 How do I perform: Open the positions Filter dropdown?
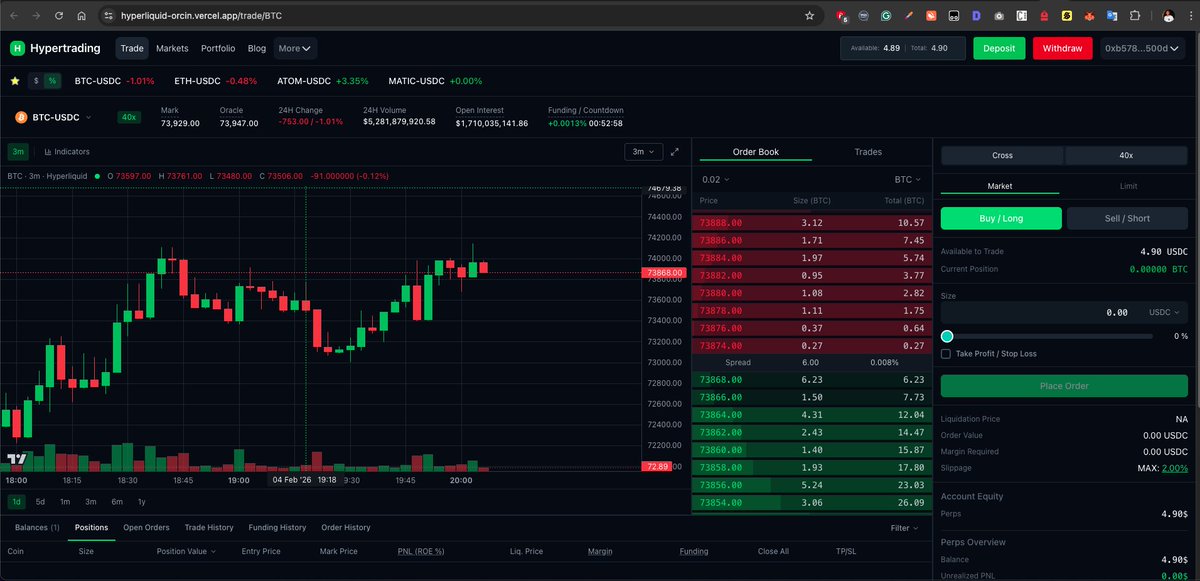tap(905, 528)
